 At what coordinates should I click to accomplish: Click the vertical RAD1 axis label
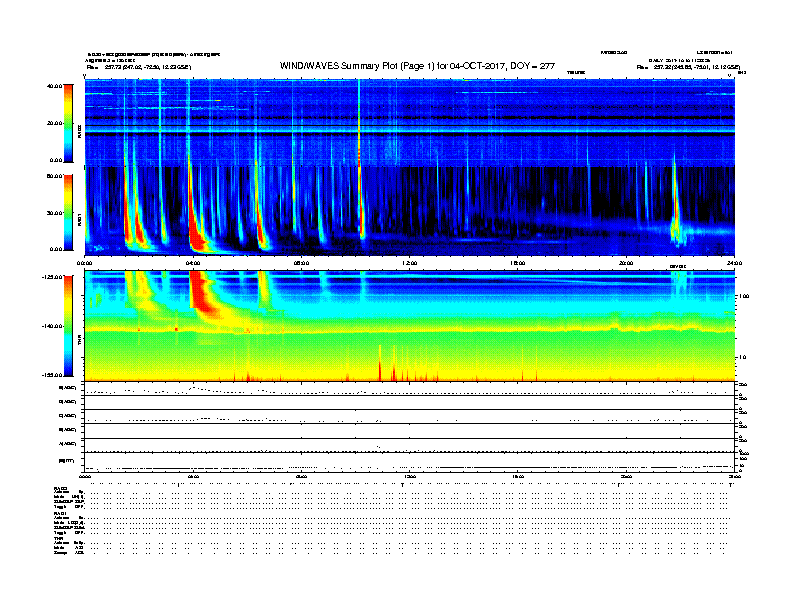pyautogui.click(x=80, y=219)
